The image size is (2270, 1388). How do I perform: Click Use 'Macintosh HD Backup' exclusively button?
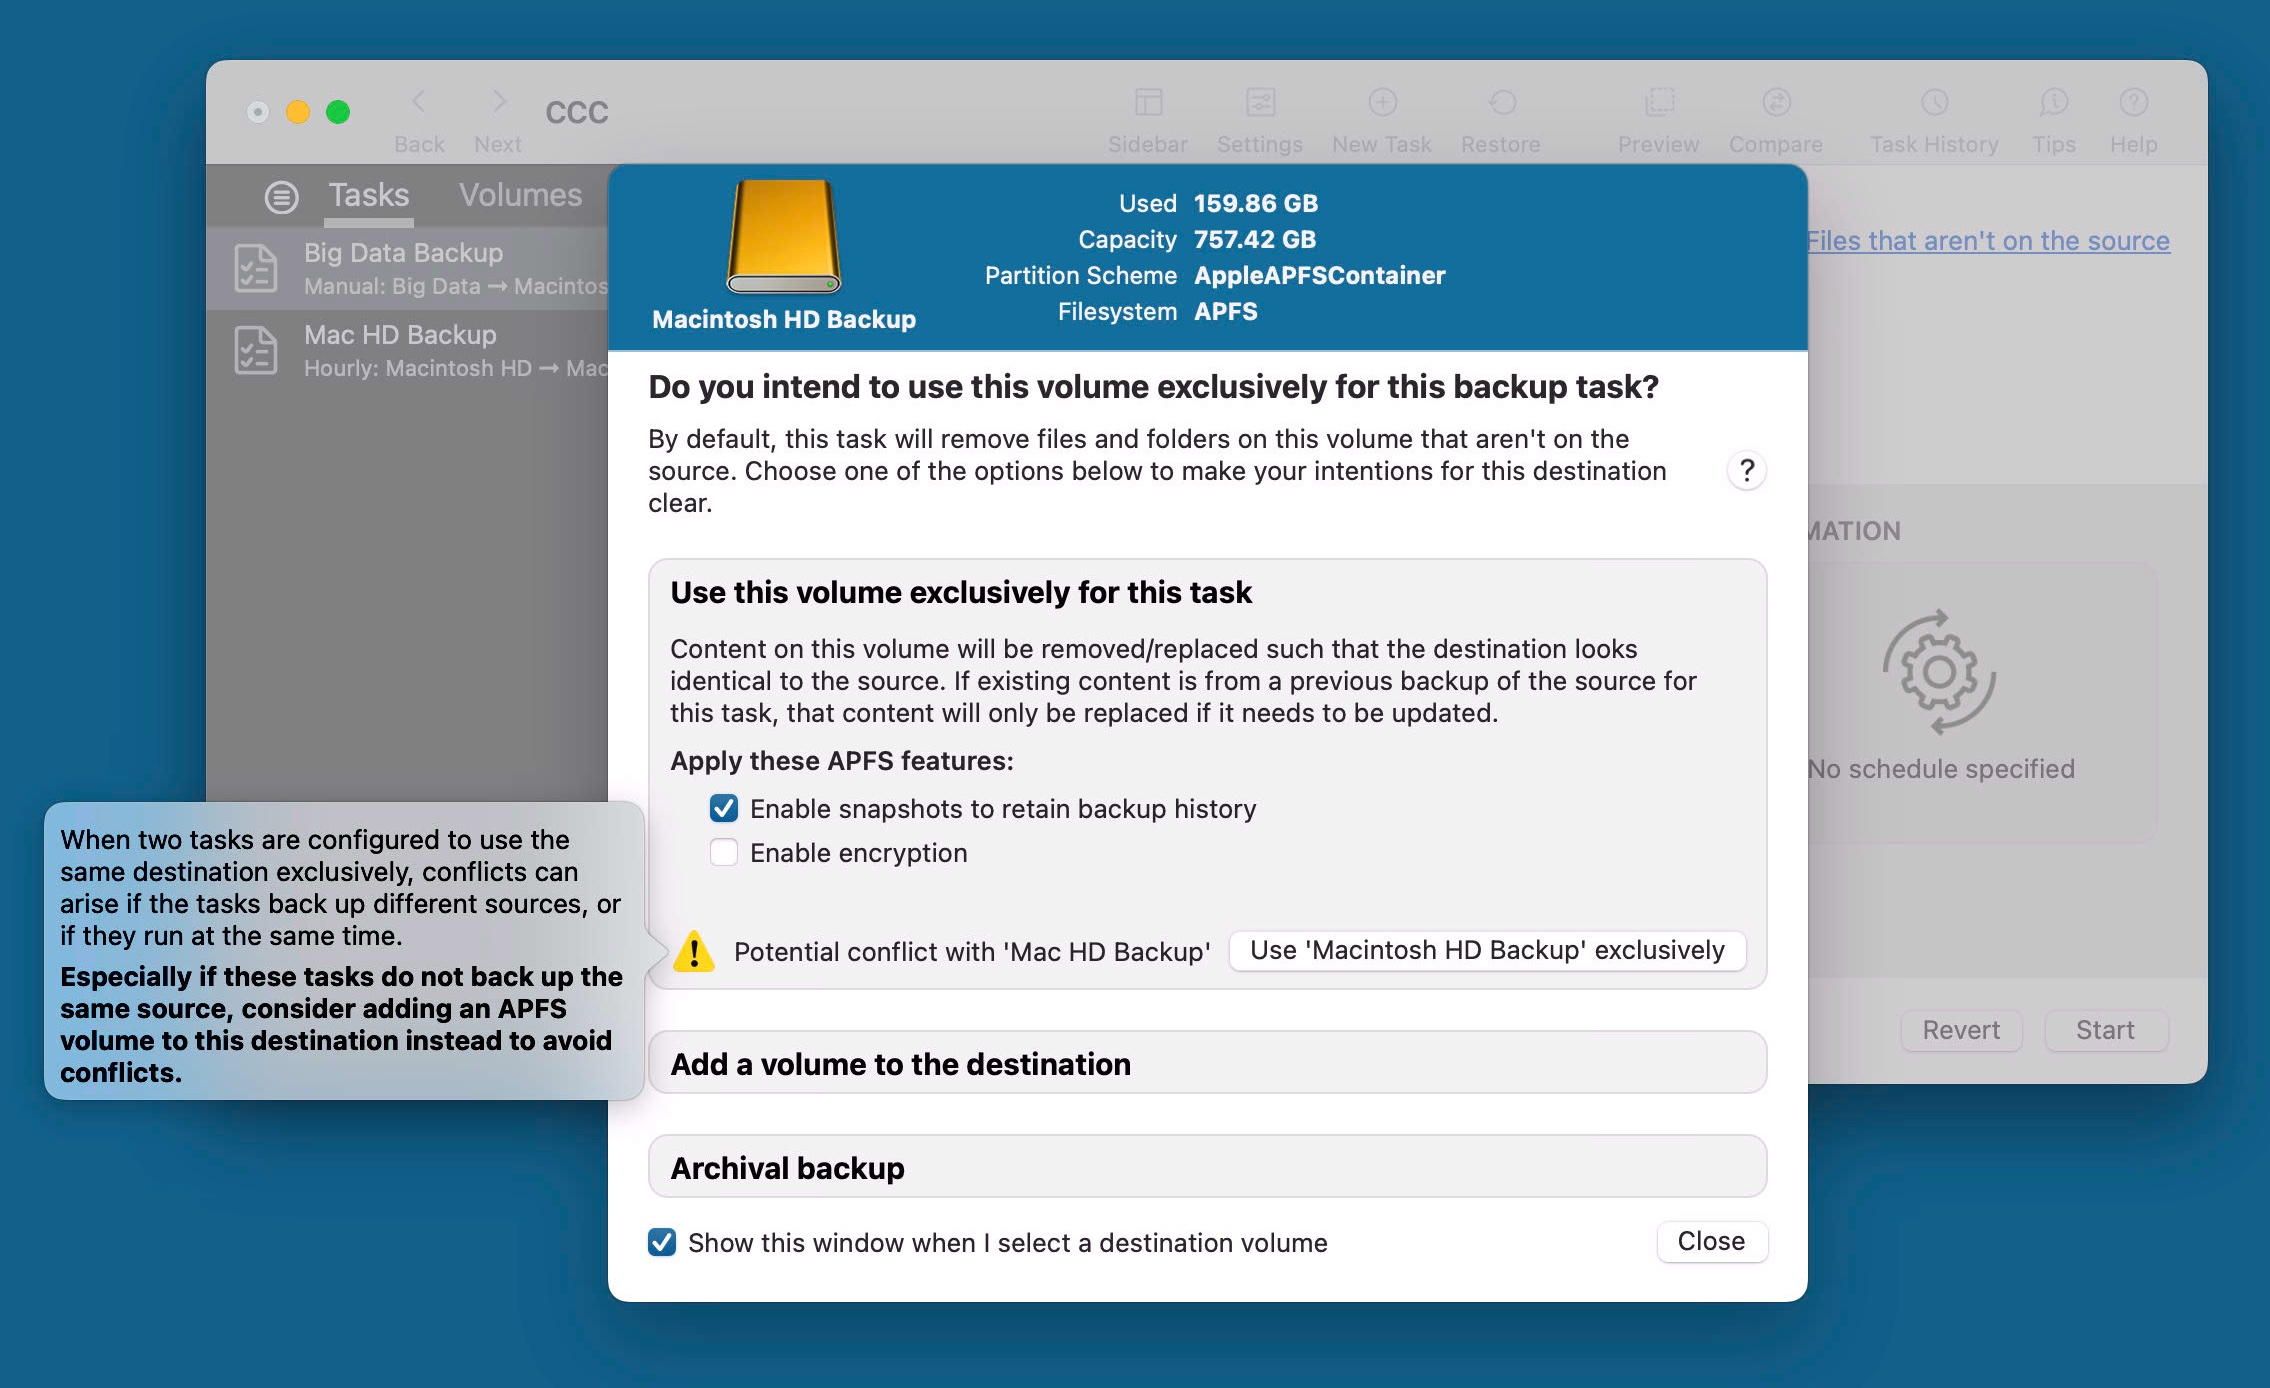(1487, 950)
